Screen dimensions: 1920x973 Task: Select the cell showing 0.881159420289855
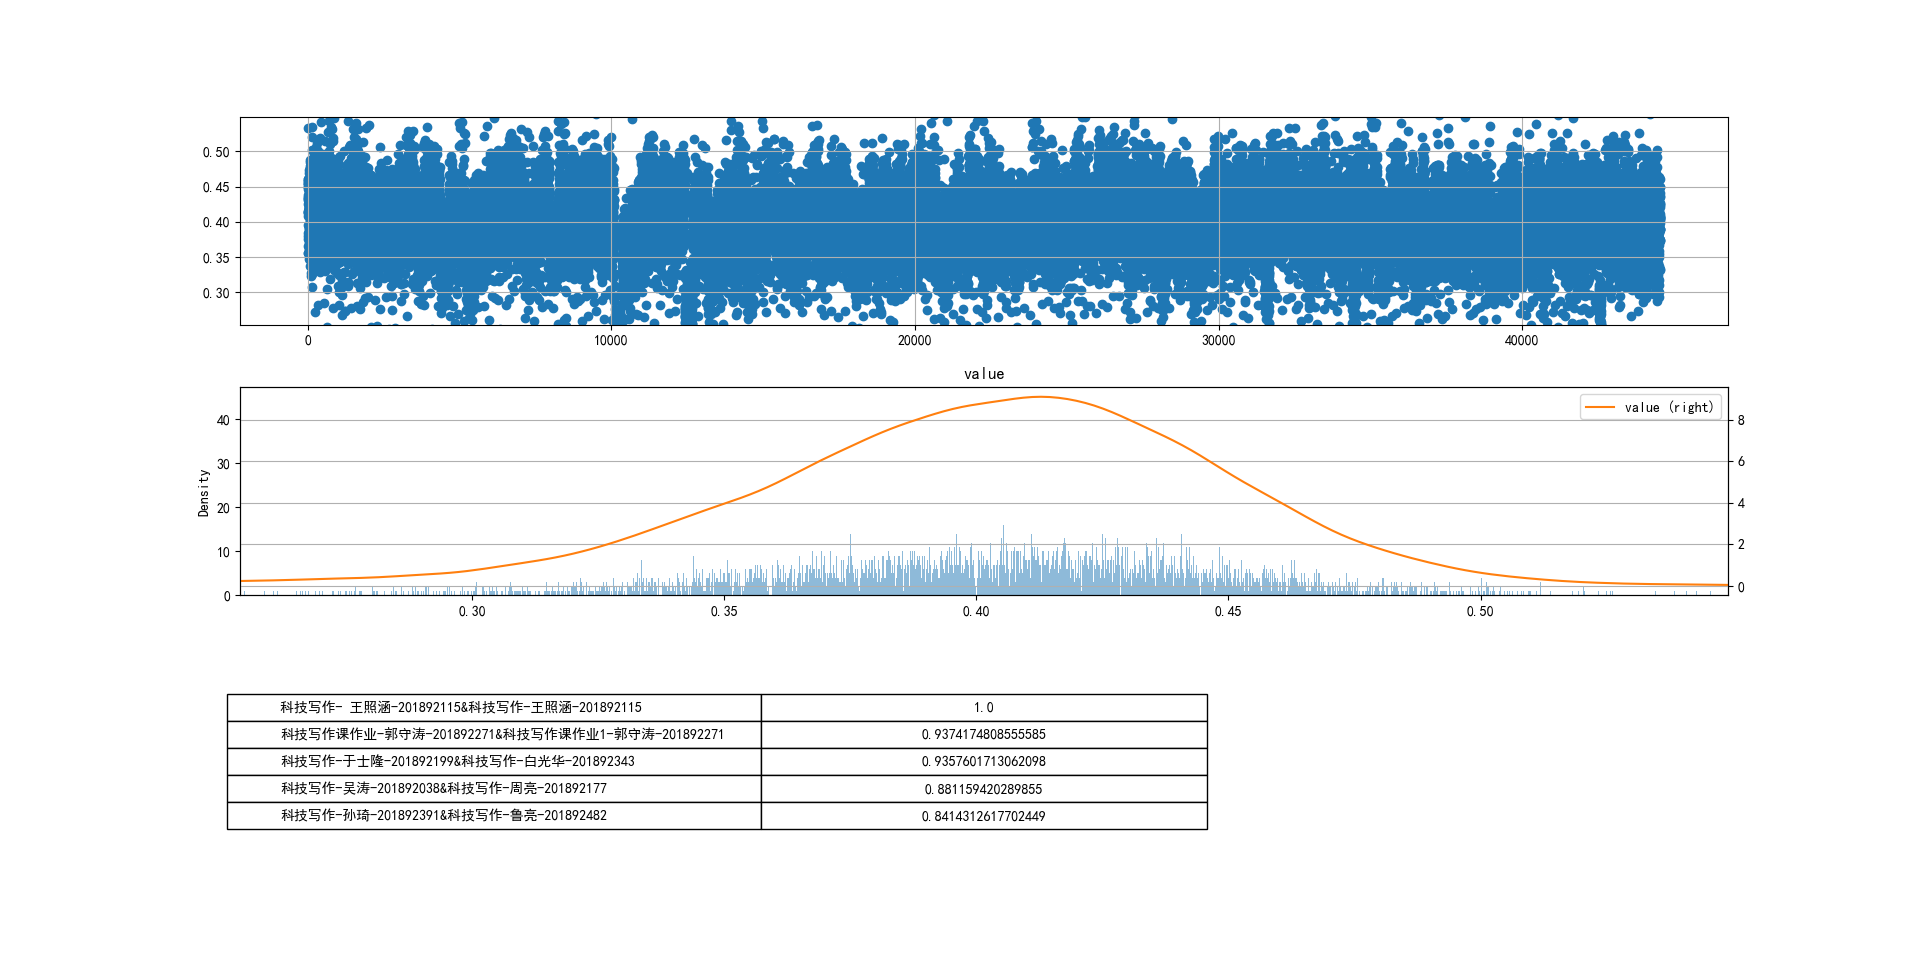(x=984, y=789)
